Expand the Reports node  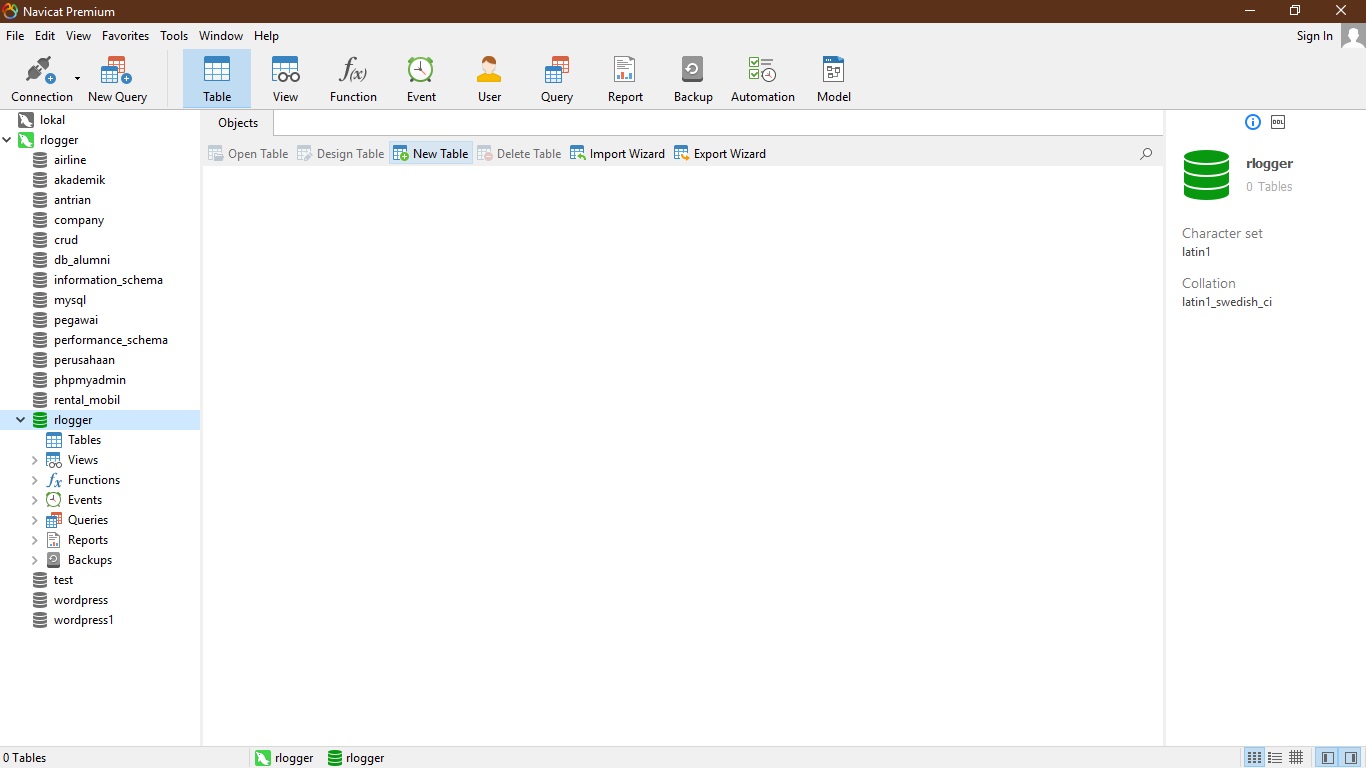(34, 540)
